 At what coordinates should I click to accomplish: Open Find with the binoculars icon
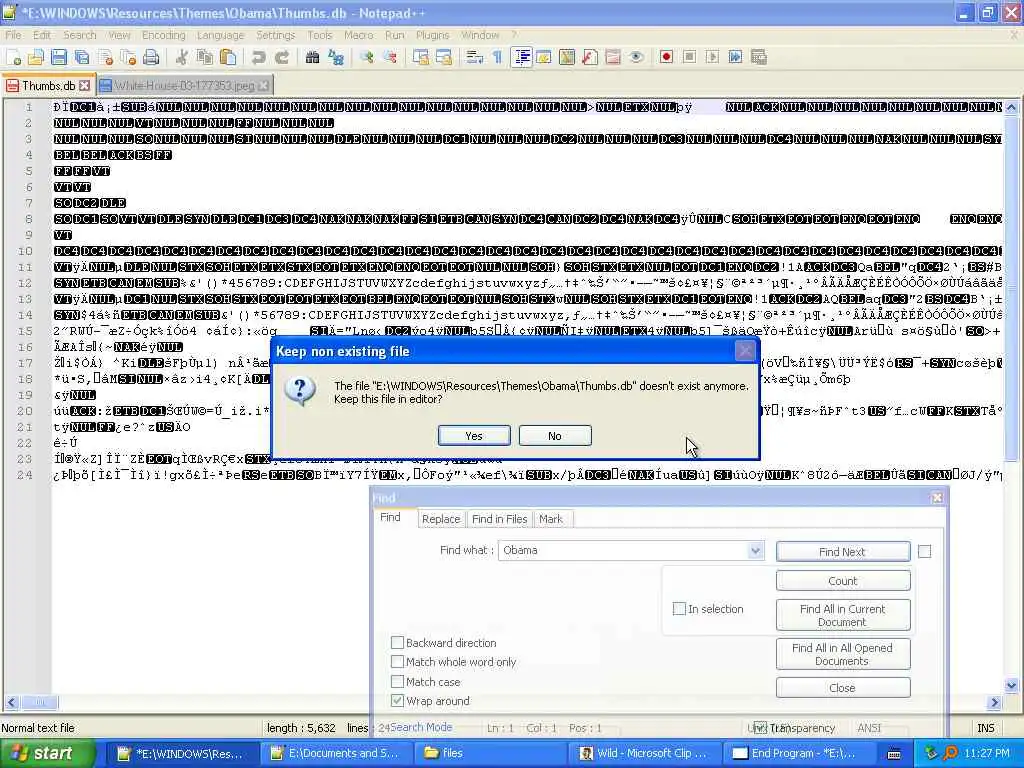coord(312,57)
